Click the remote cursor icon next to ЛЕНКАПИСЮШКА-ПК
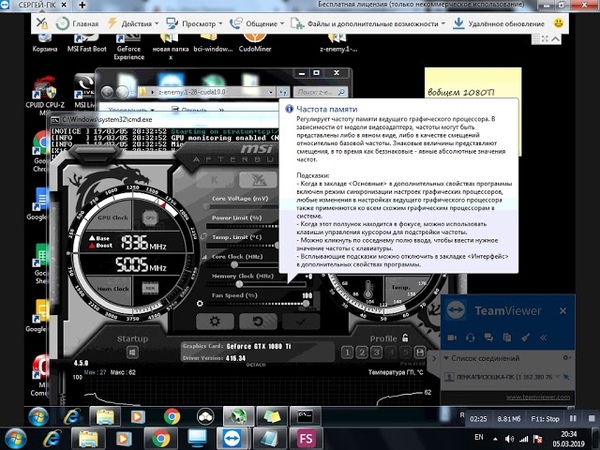 click(x=566, y=377)
